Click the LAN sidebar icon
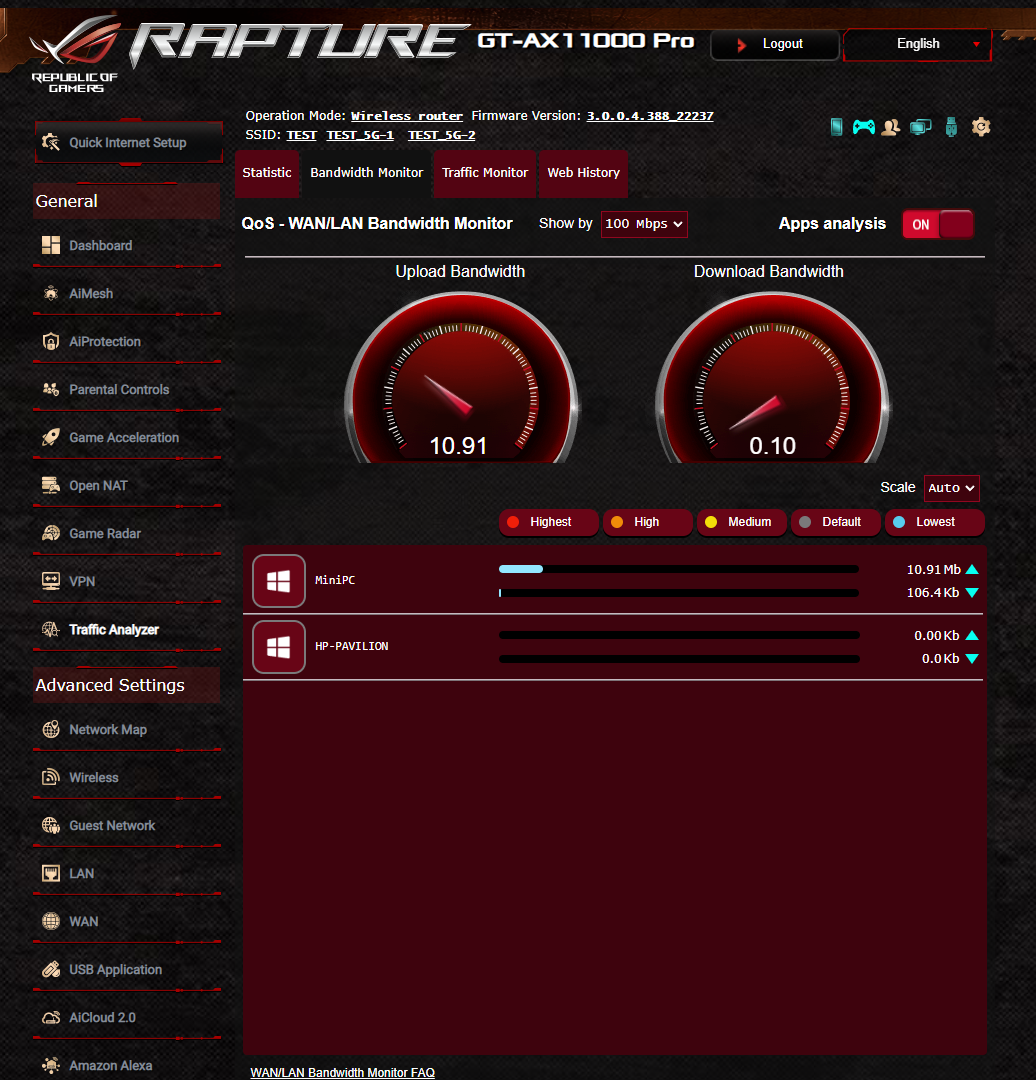Viewport: 1036px width, 1080px height. (x=51, y=873)
